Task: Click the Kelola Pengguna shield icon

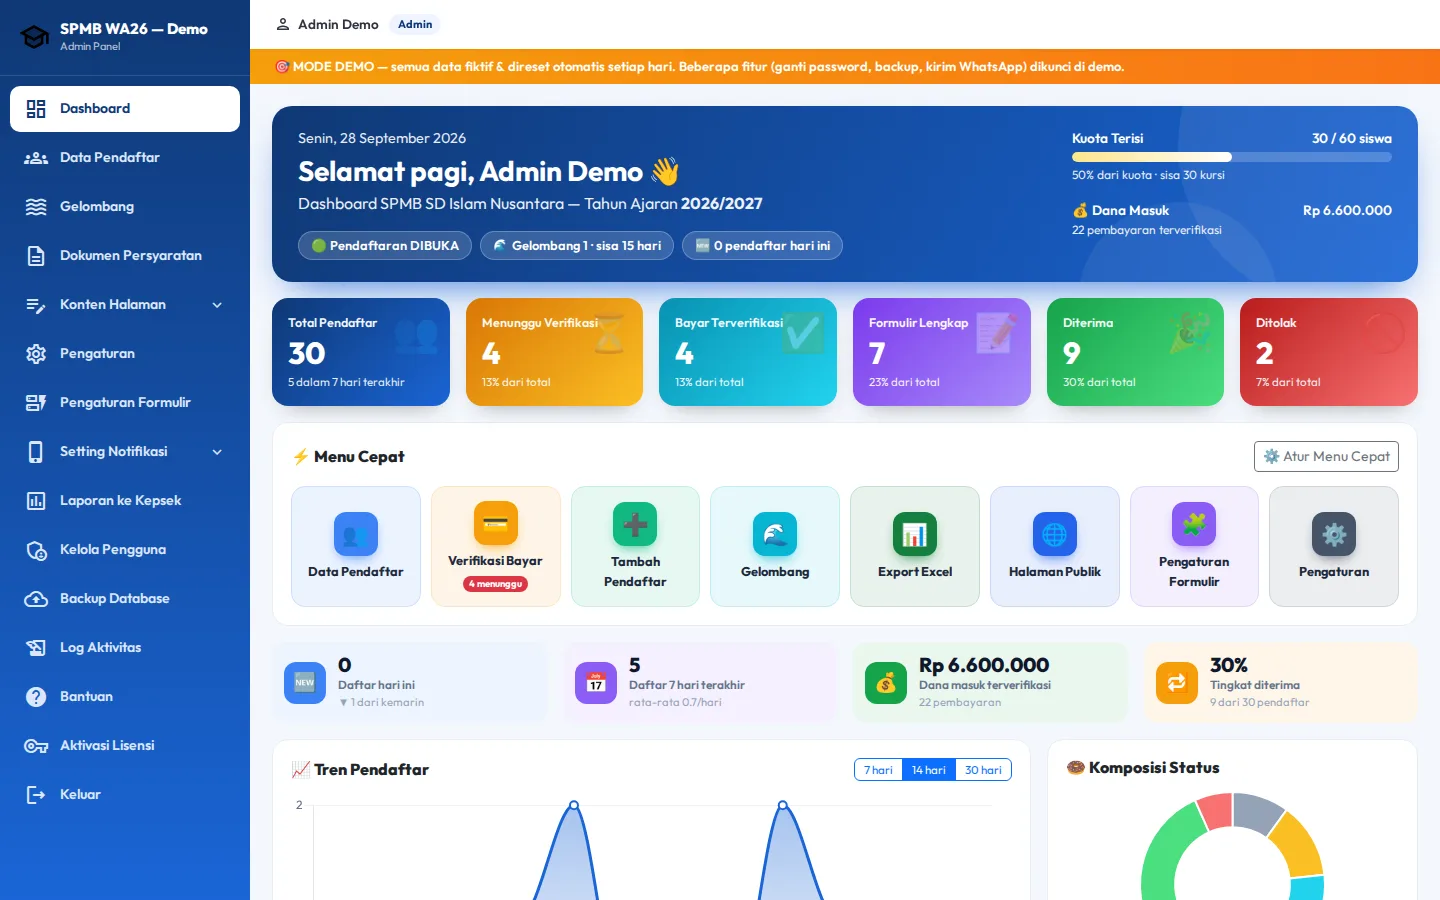Action: pos(36,550)
